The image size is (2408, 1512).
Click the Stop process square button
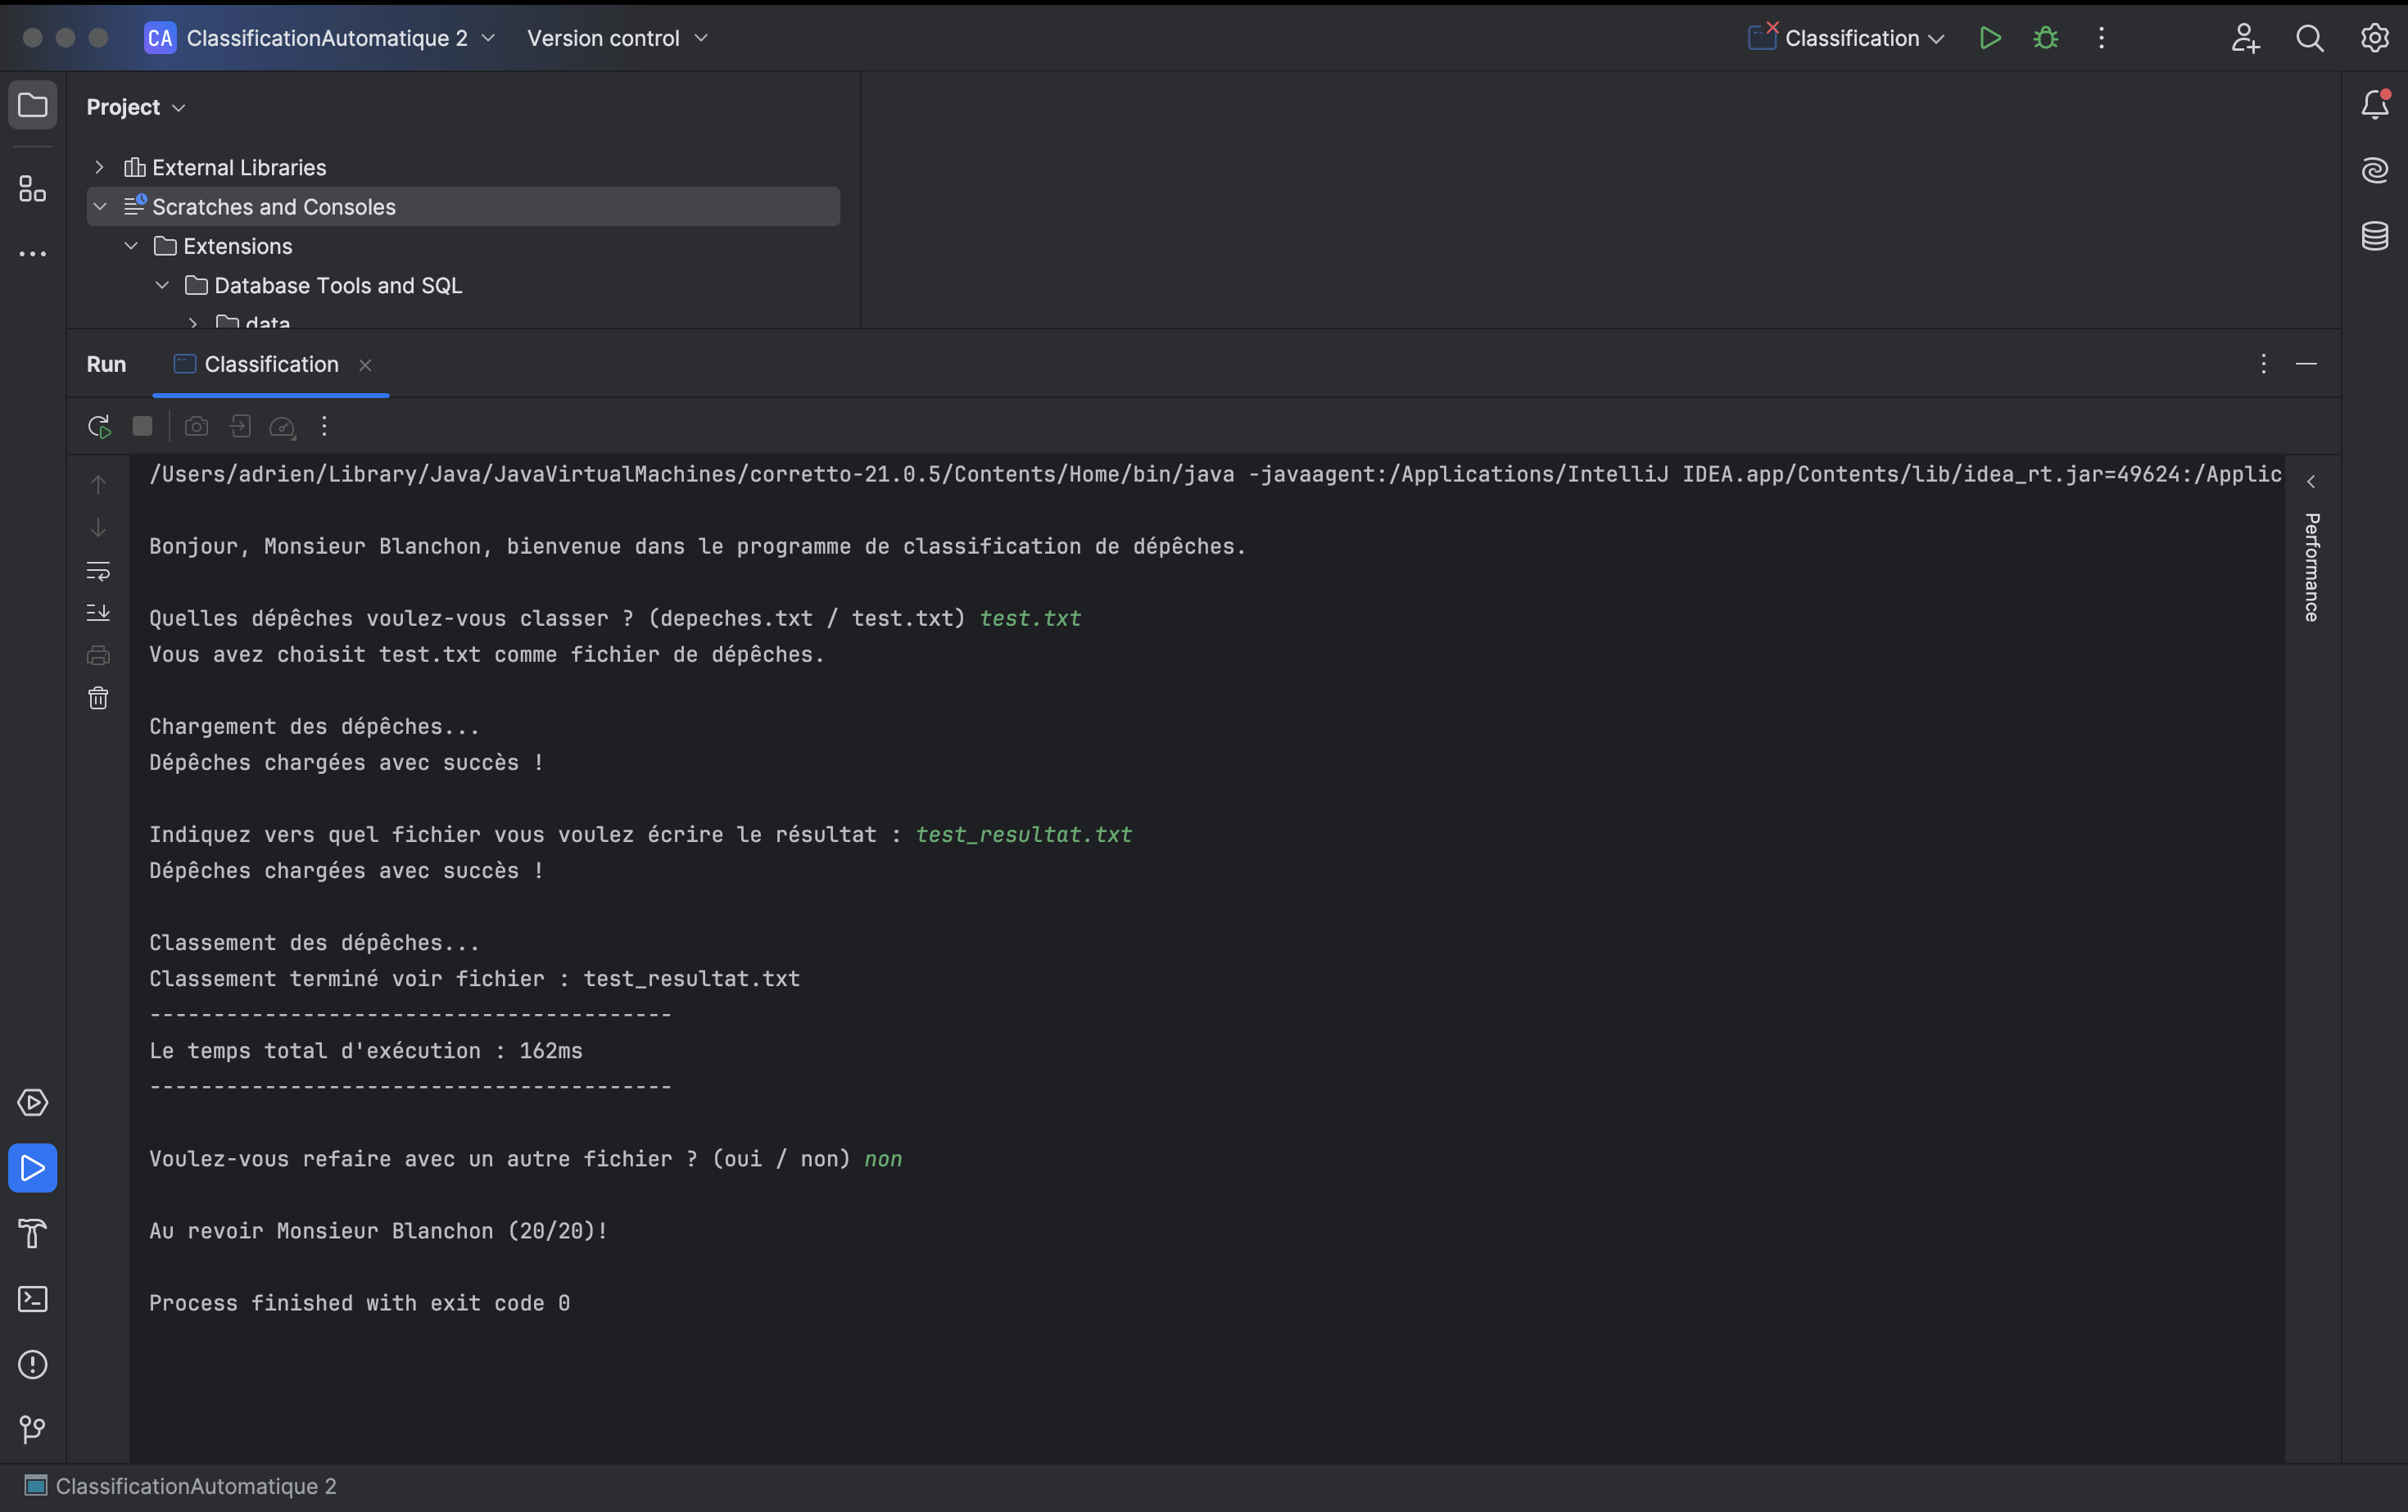143,427
